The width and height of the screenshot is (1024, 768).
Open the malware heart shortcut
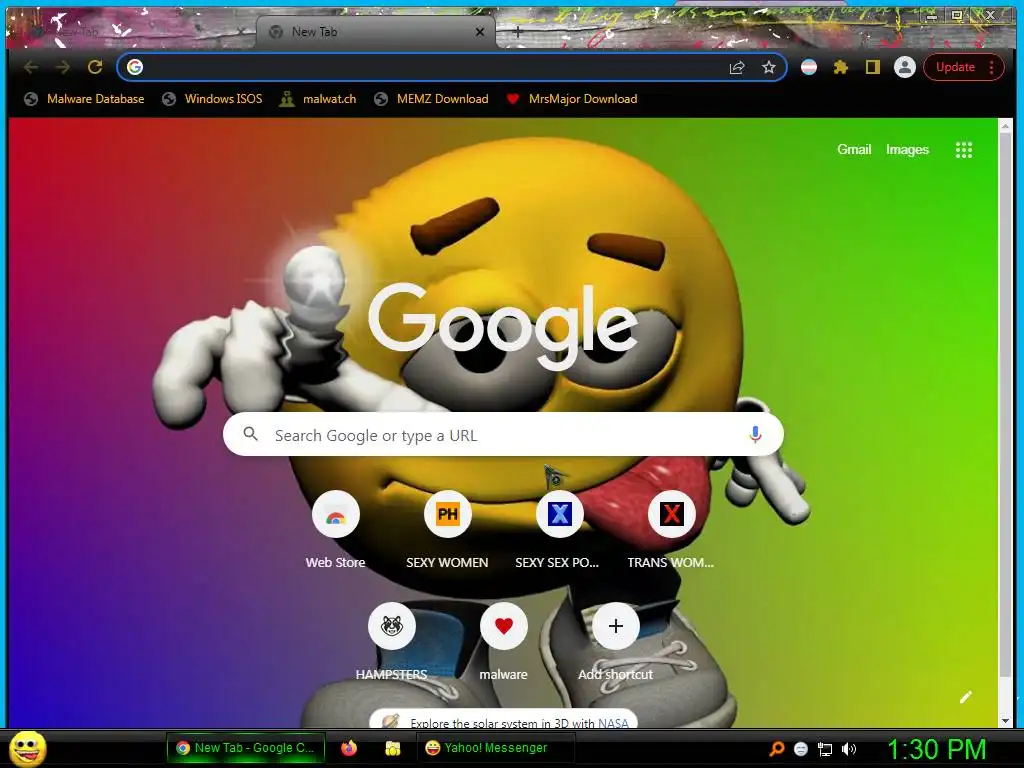click(504, 626)
